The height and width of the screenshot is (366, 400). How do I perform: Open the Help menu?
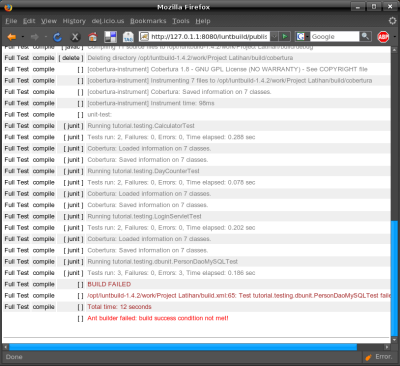tap(203, 21)
